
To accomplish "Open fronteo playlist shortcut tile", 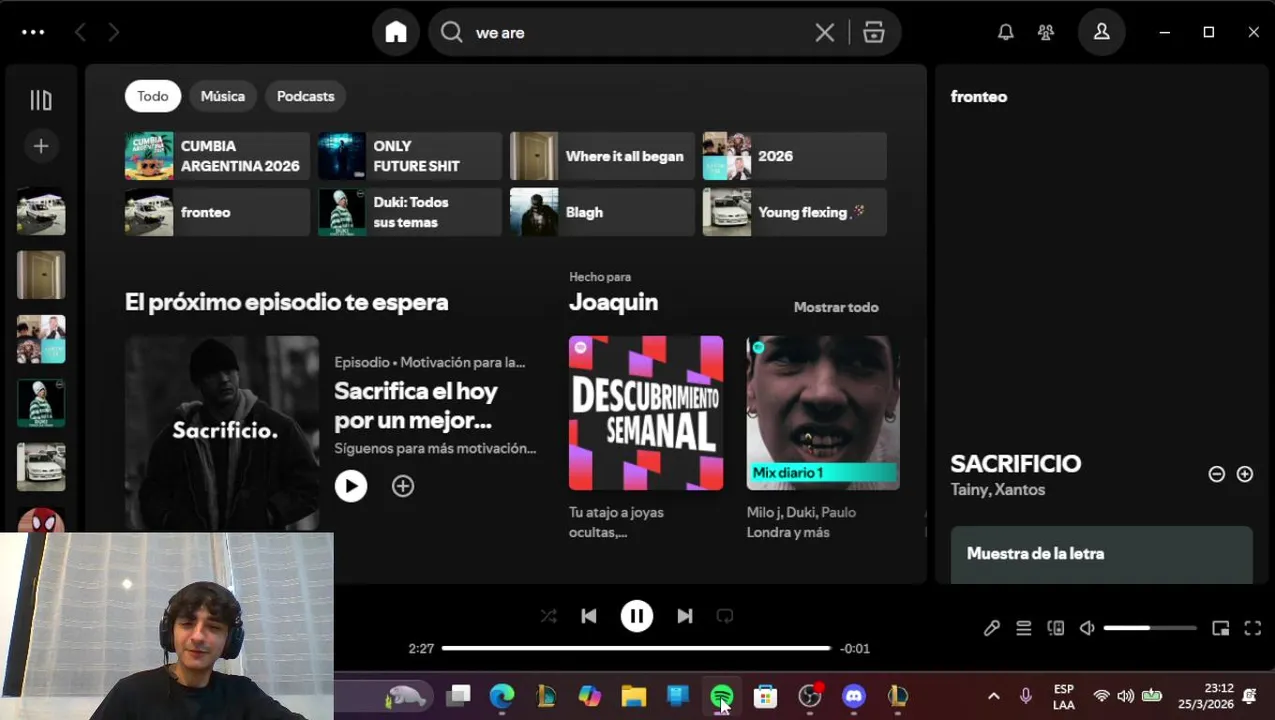I will (x=217, y=212).
